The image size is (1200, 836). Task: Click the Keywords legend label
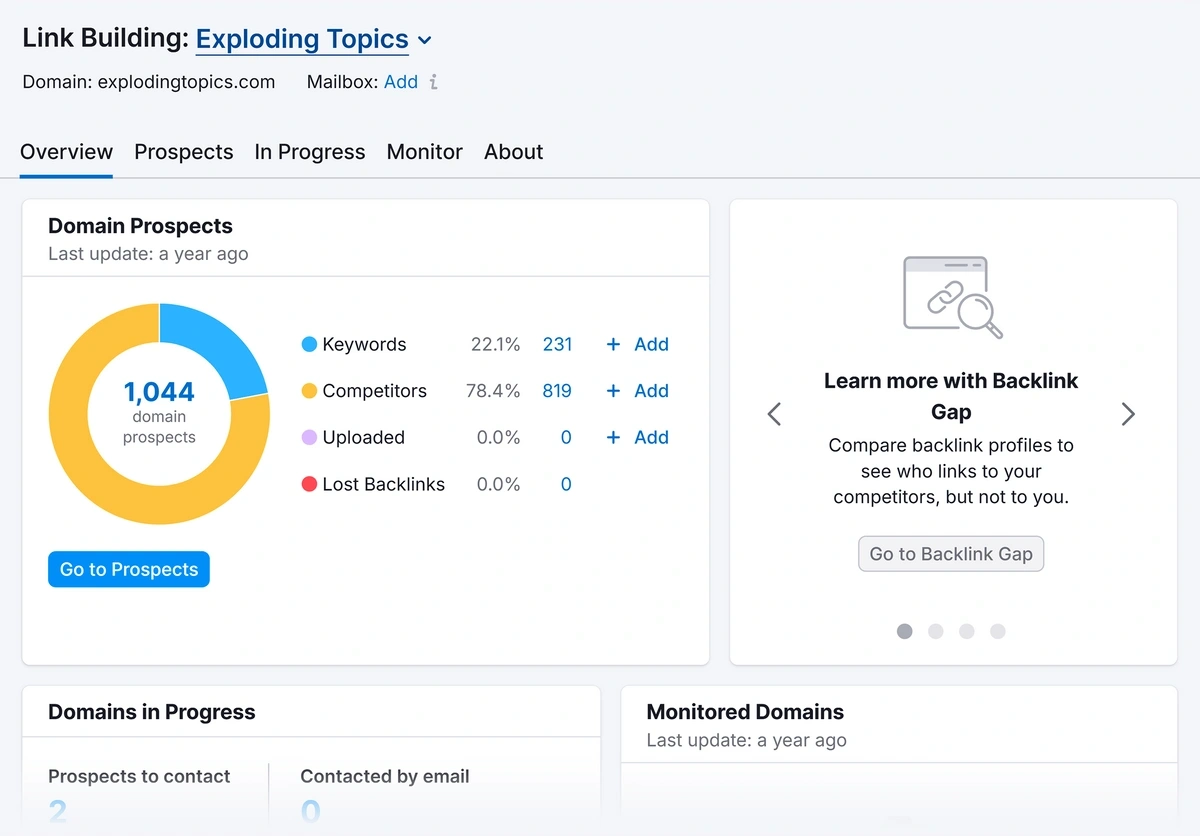click(364, 344)
